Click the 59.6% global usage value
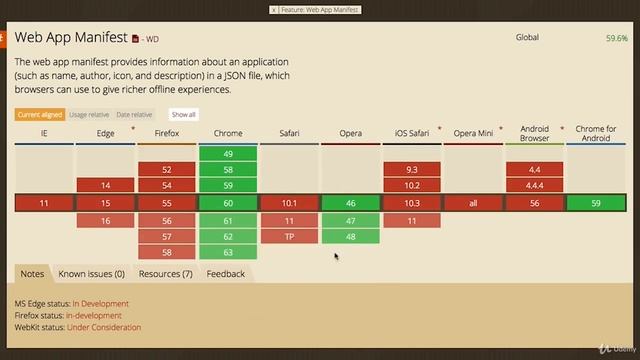Screen dimensions: 640x360 tap(617, 38)
